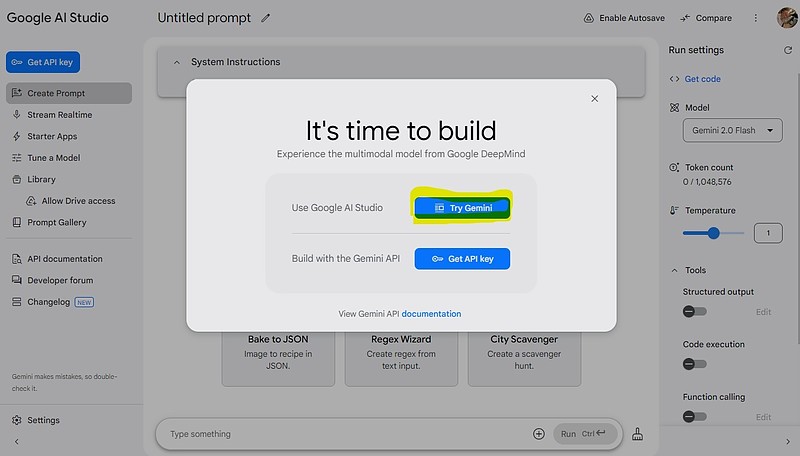Viewport: 800px width, 456px height.
Task: Click the API documentation sidebar item
Action: [69, 259]
